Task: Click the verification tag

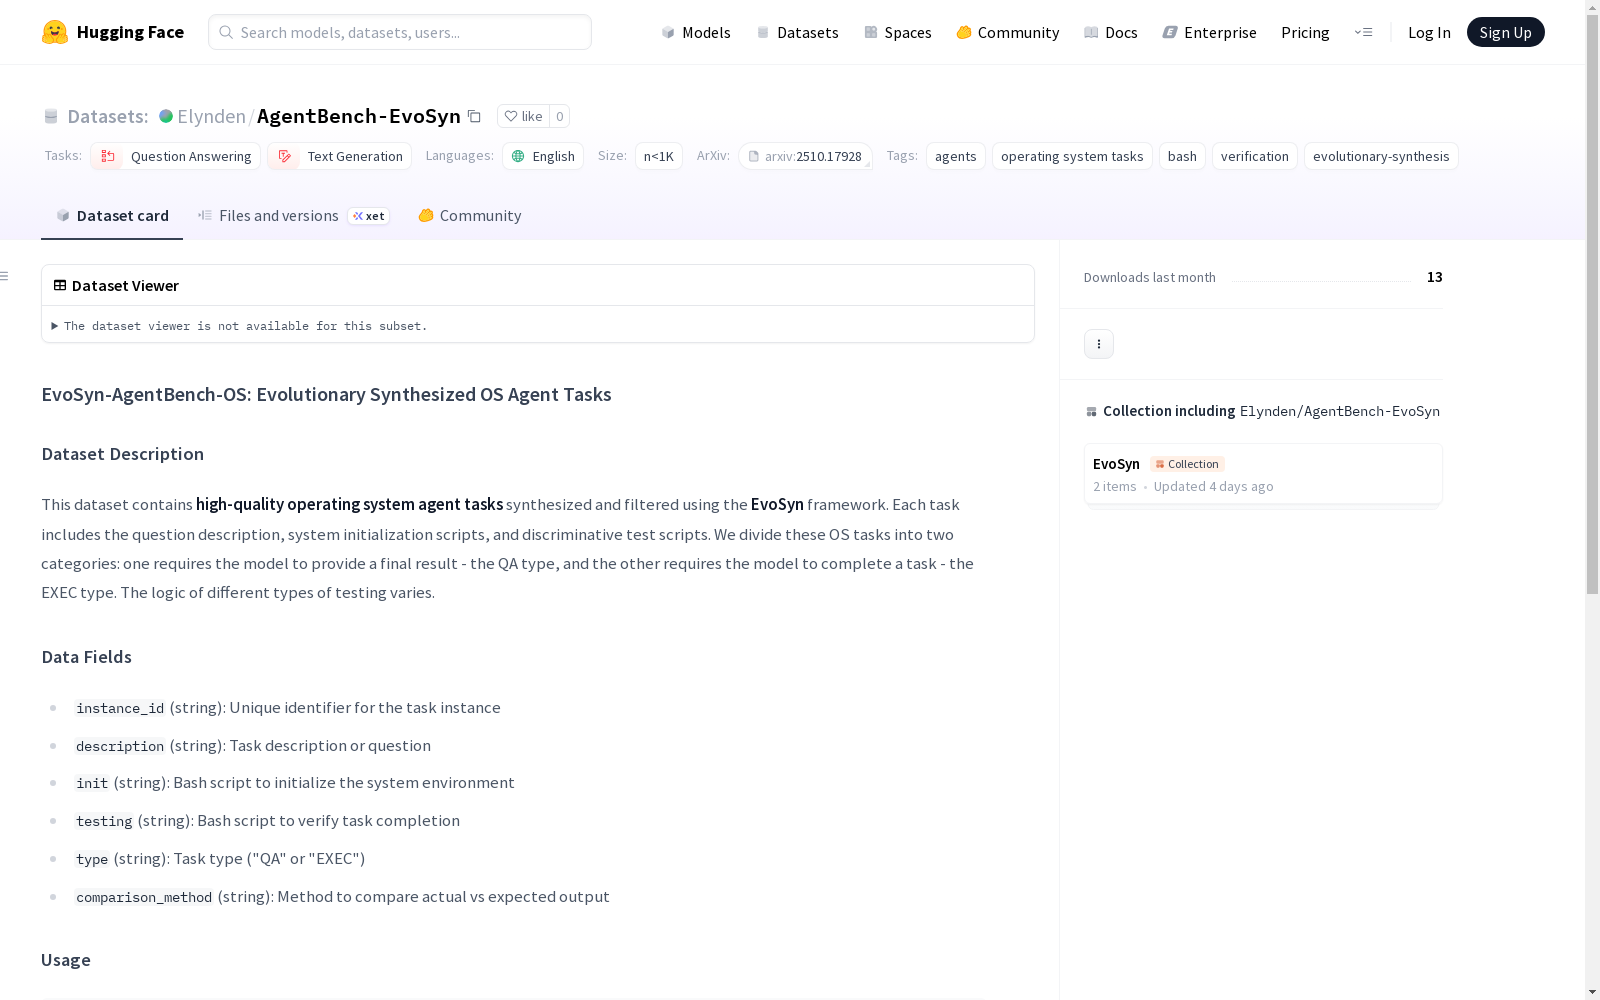Action: [1255, 156]
